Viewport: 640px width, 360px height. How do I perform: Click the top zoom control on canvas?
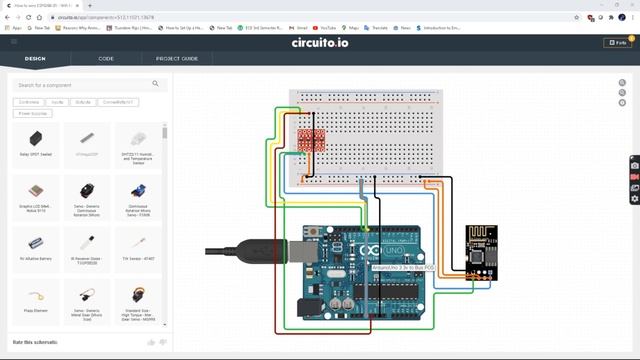click(622, 82)
